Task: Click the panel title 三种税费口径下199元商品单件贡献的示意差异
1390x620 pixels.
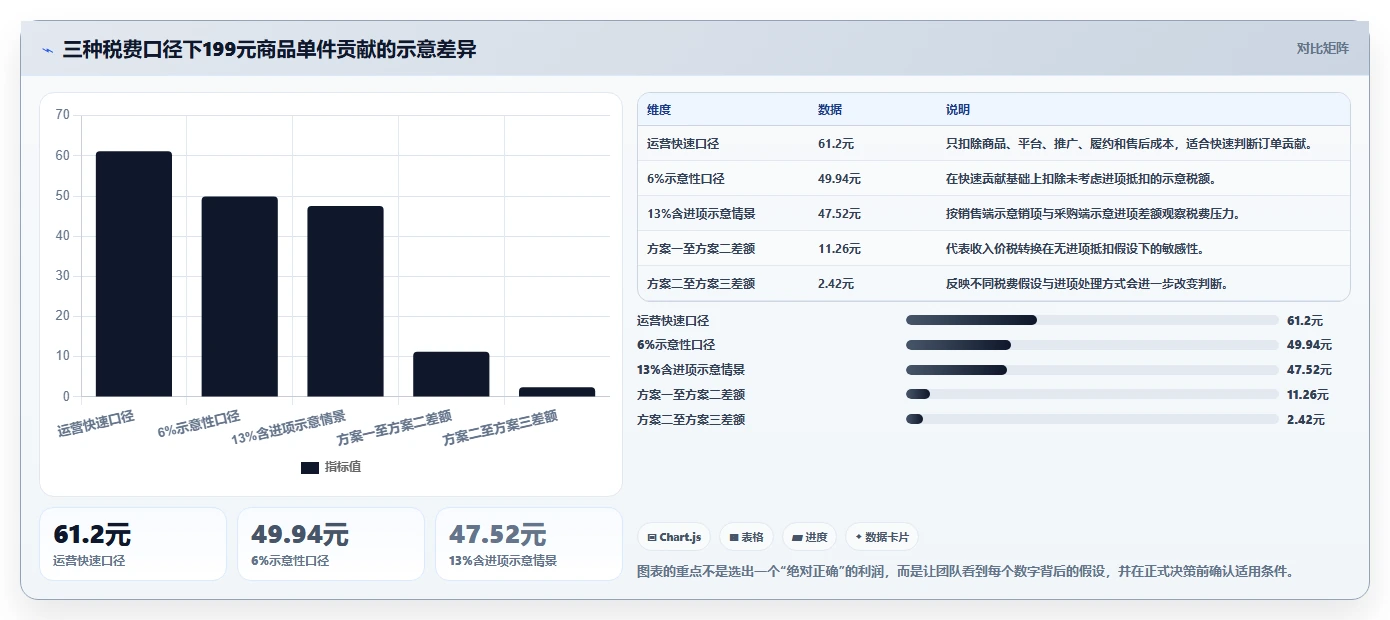Action: (269, 49)
